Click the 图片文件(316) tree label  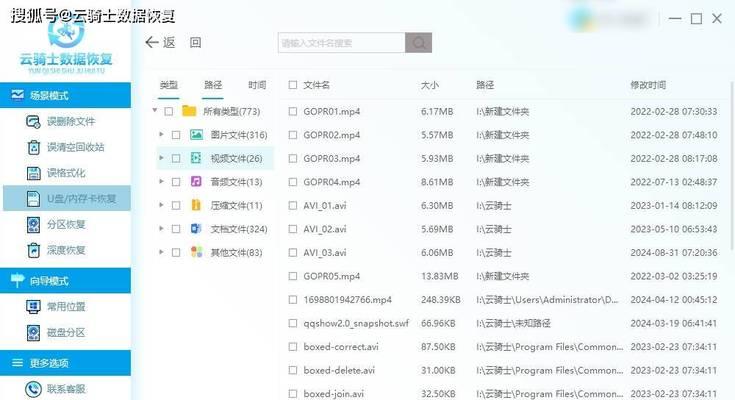coord(239,135)
